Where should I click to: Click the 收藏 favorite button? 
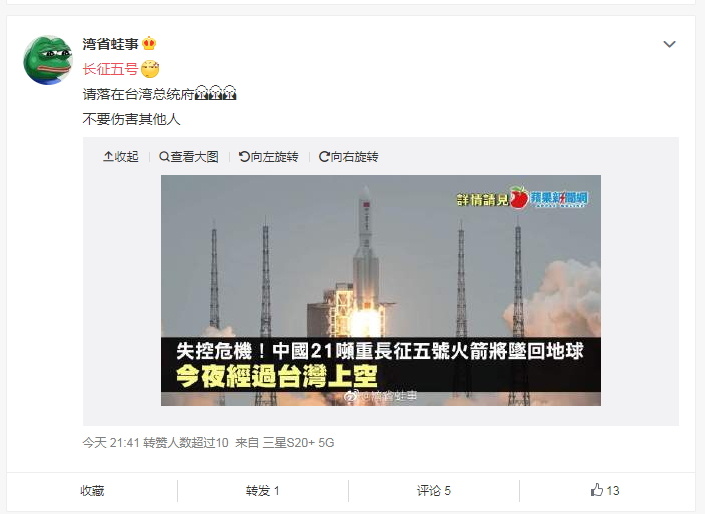(92, 491)
